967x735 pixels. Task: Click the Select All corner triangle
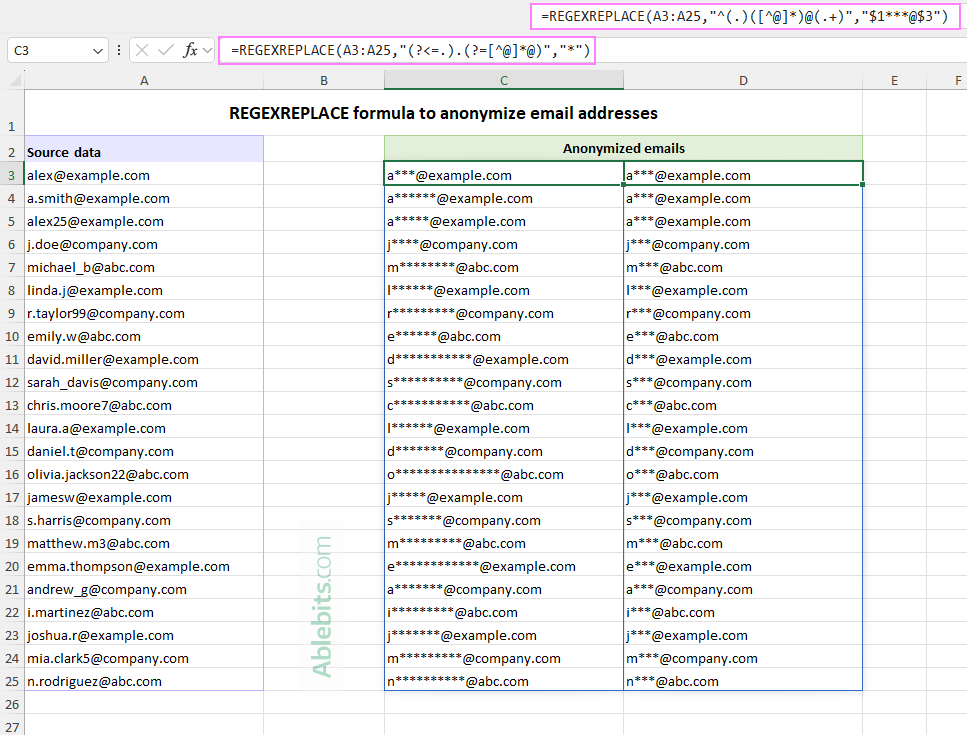click(x=15, y=80)
